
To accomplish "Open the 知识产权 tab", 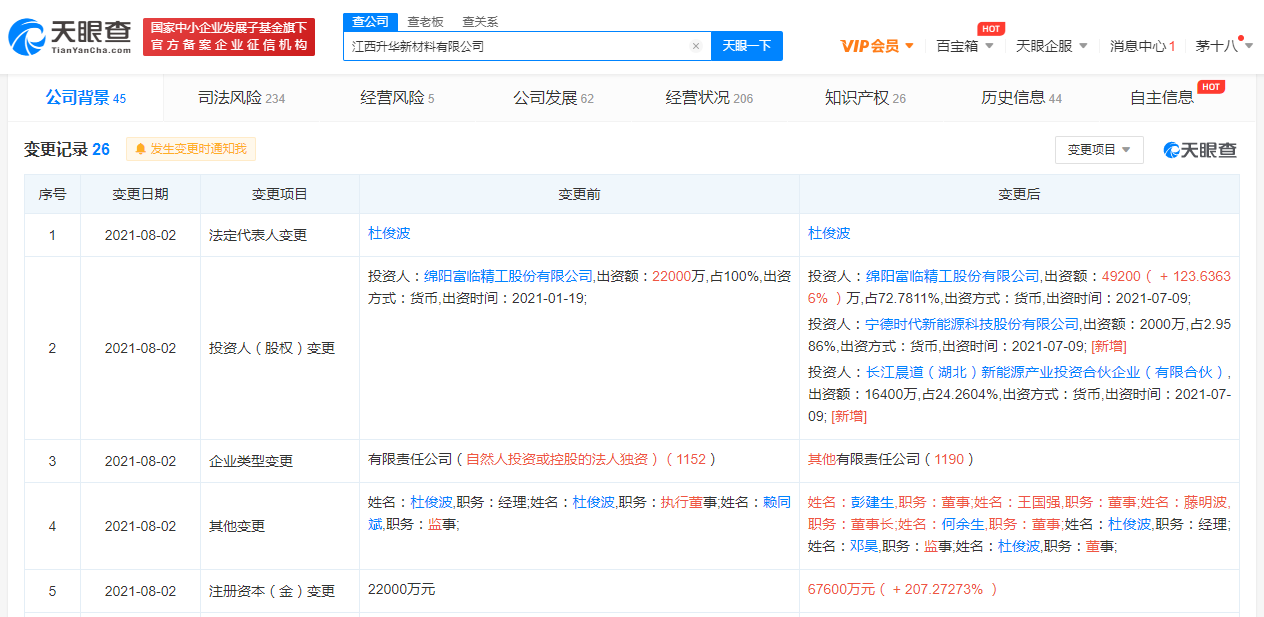I will coord(865,98).
